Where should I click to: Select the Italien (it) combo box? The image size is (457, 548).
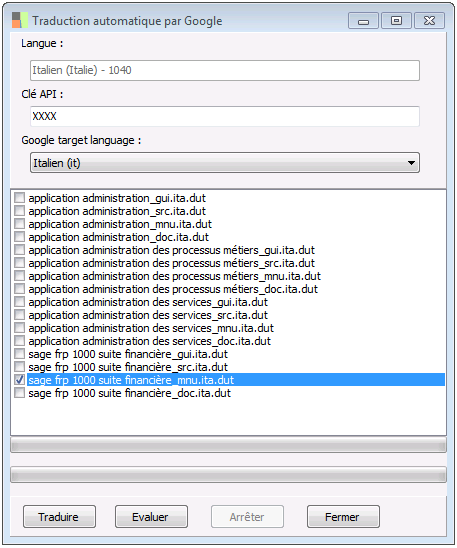tap(225, 163)
